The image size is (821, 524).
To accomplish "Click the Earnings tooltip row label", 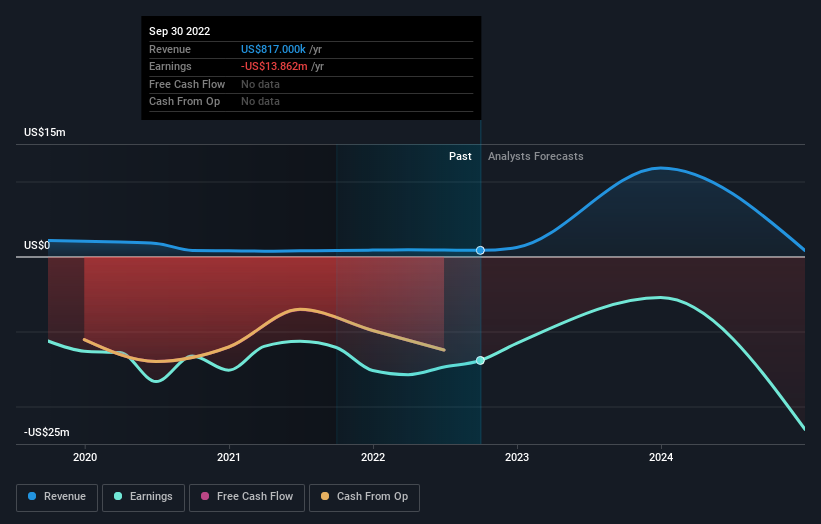I will click(x=170, y=66).
